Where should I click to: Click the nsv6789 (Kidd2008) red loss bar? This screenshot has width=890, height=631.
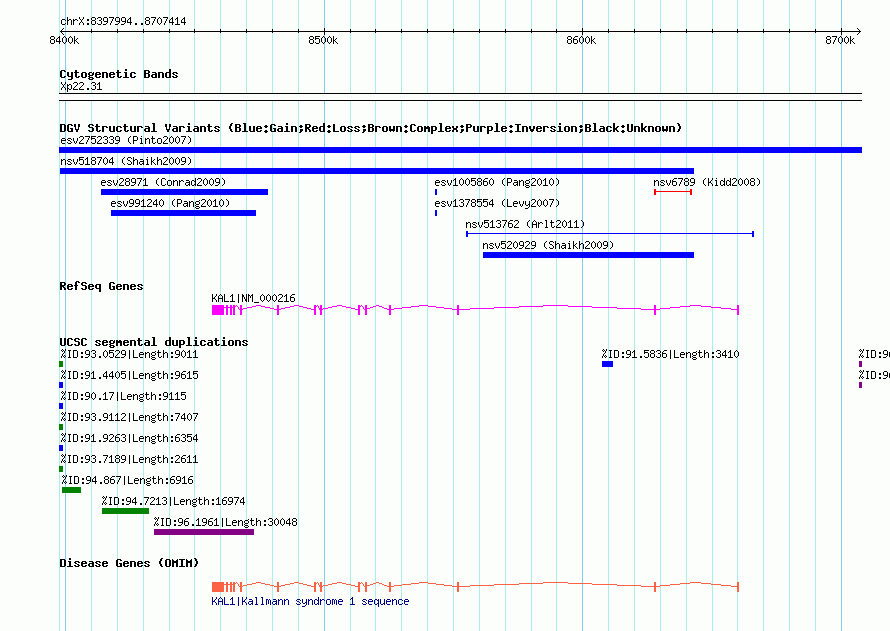coord(673,192)
